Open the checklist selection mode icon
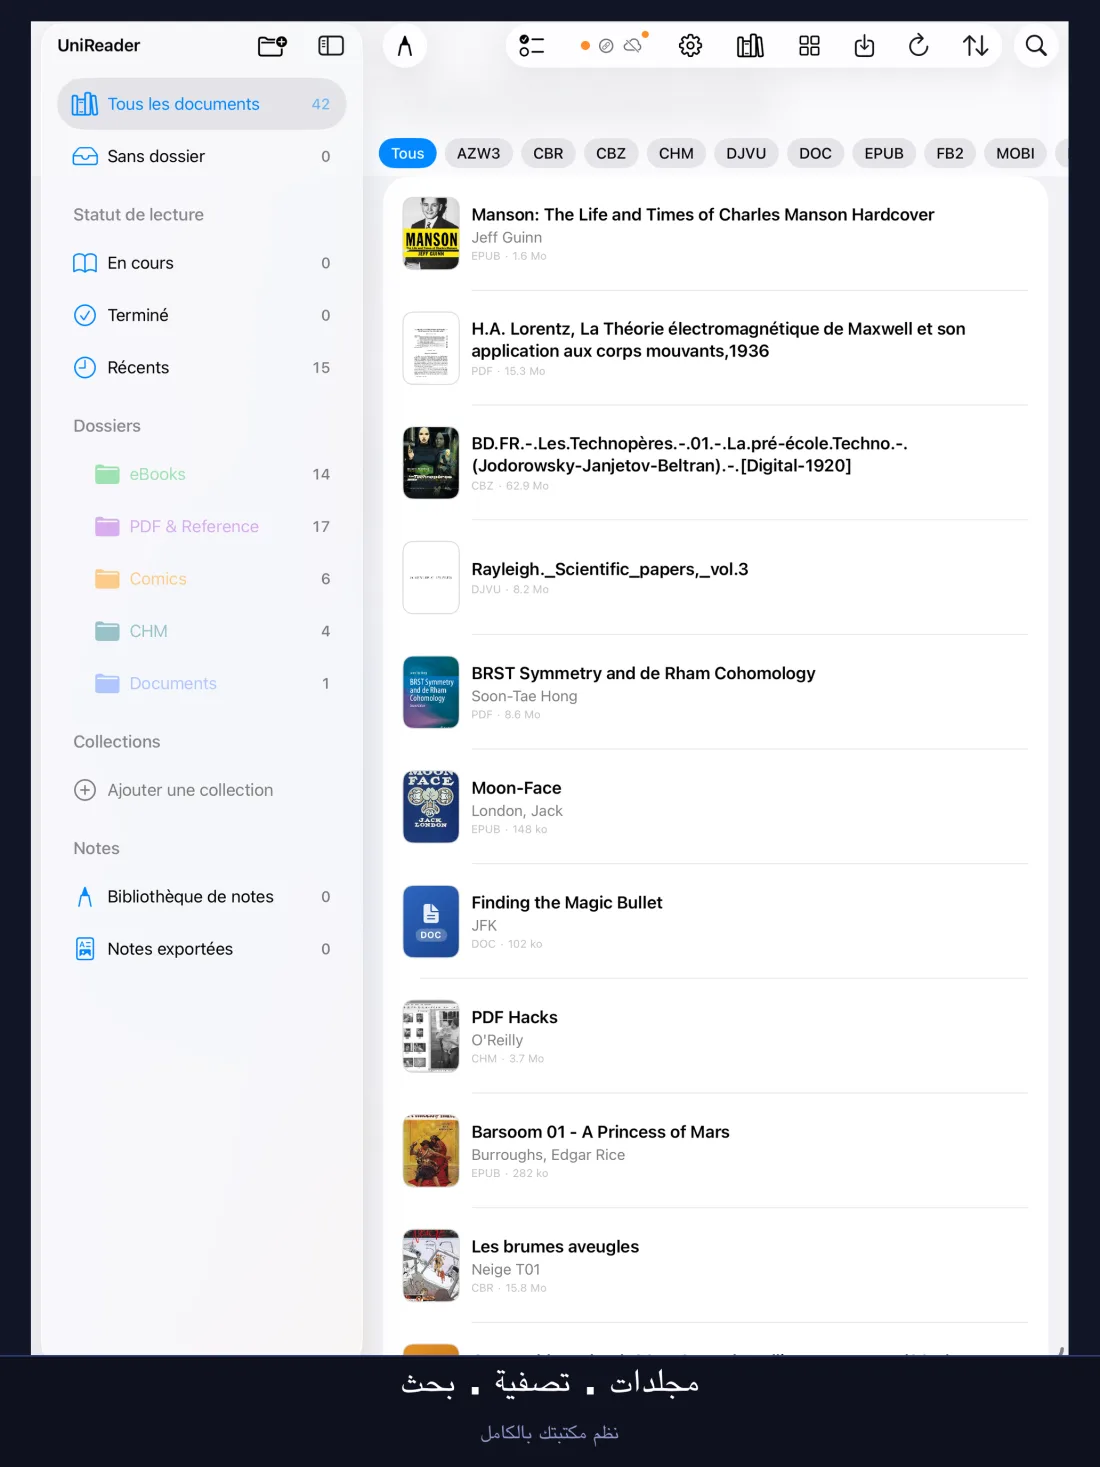This screenshot has height=1467, width=1100. (x=532, y=46)
